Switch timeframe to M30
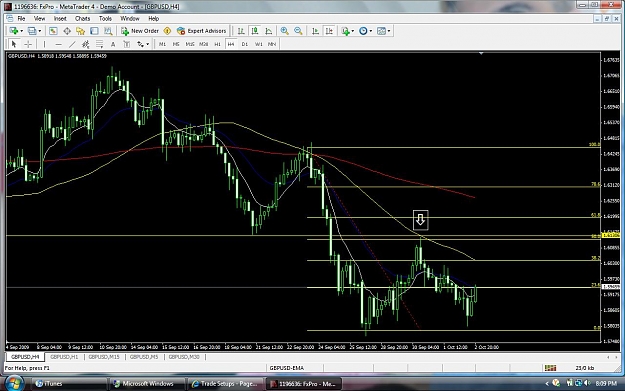 point(204,44)
